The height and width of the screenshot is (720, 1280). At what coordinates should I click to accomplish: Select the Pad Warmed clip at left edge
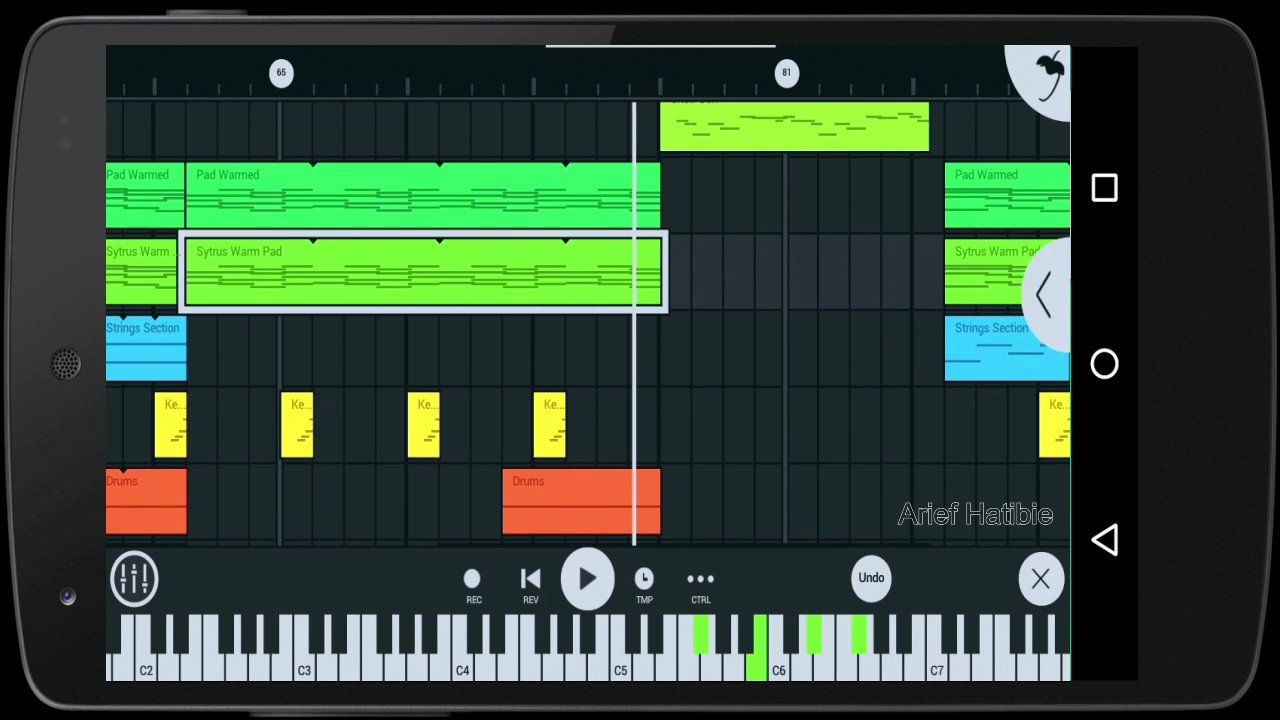click(x=145, y=196)
